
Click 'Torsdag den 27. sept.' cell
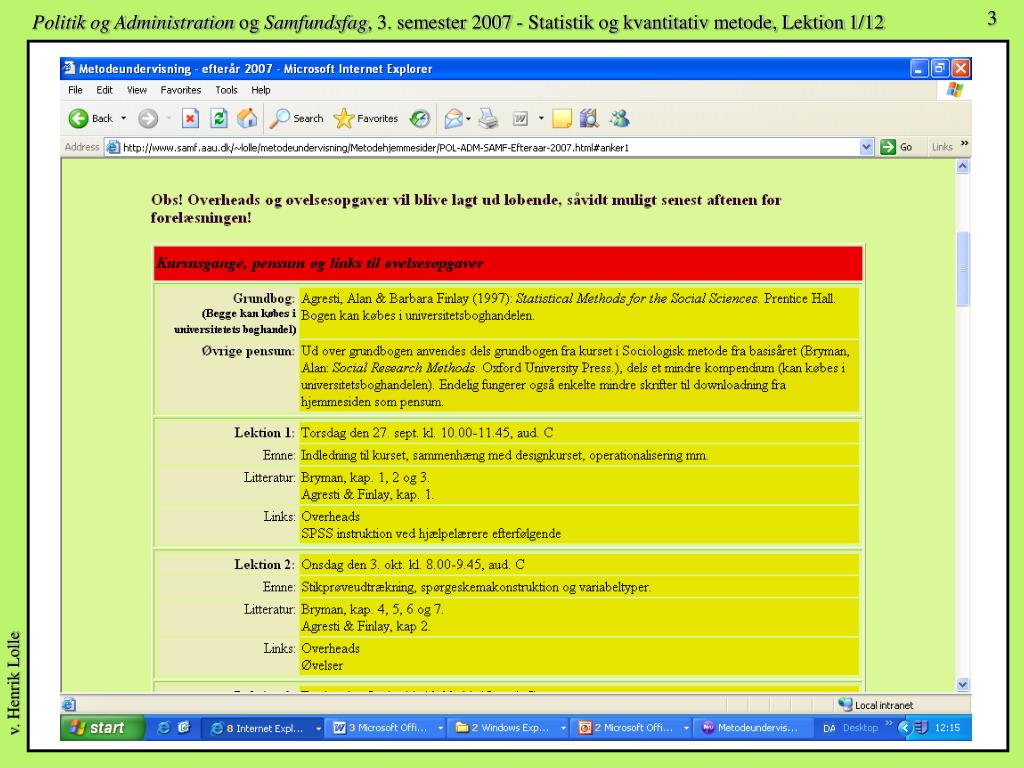pos(579,433)
